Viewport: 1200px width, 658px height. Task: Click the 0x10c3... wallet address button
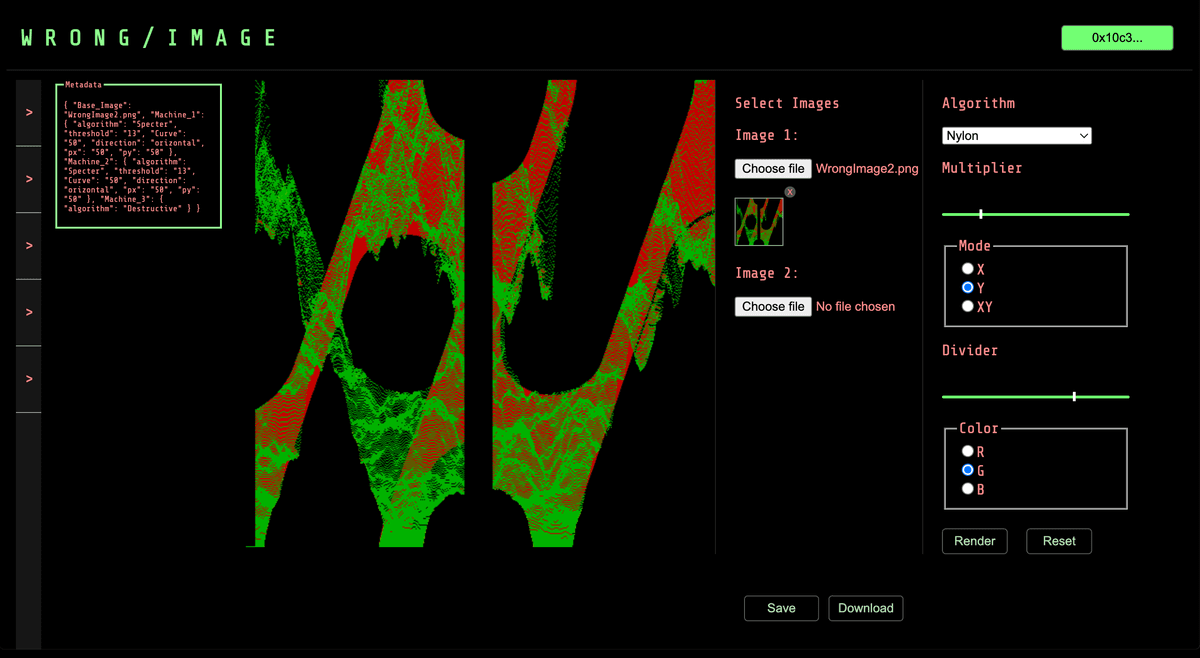coord(1117,38)
